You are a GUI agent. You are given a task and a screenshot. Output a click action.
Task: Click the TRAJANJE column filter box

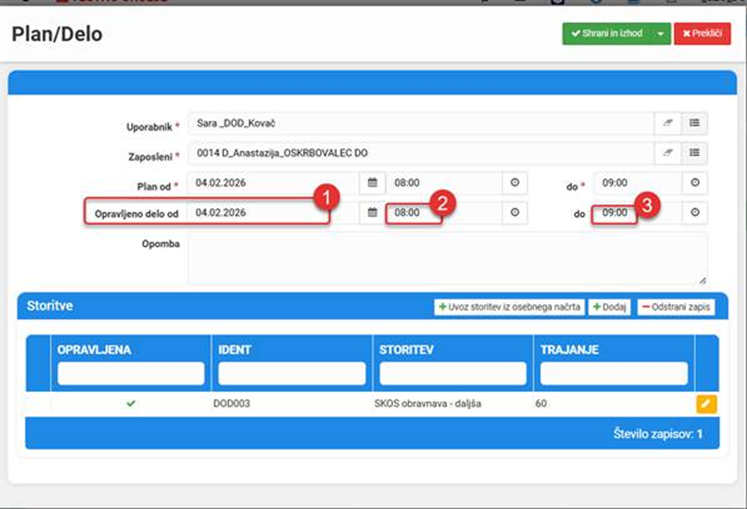click(x=614, y=374)
